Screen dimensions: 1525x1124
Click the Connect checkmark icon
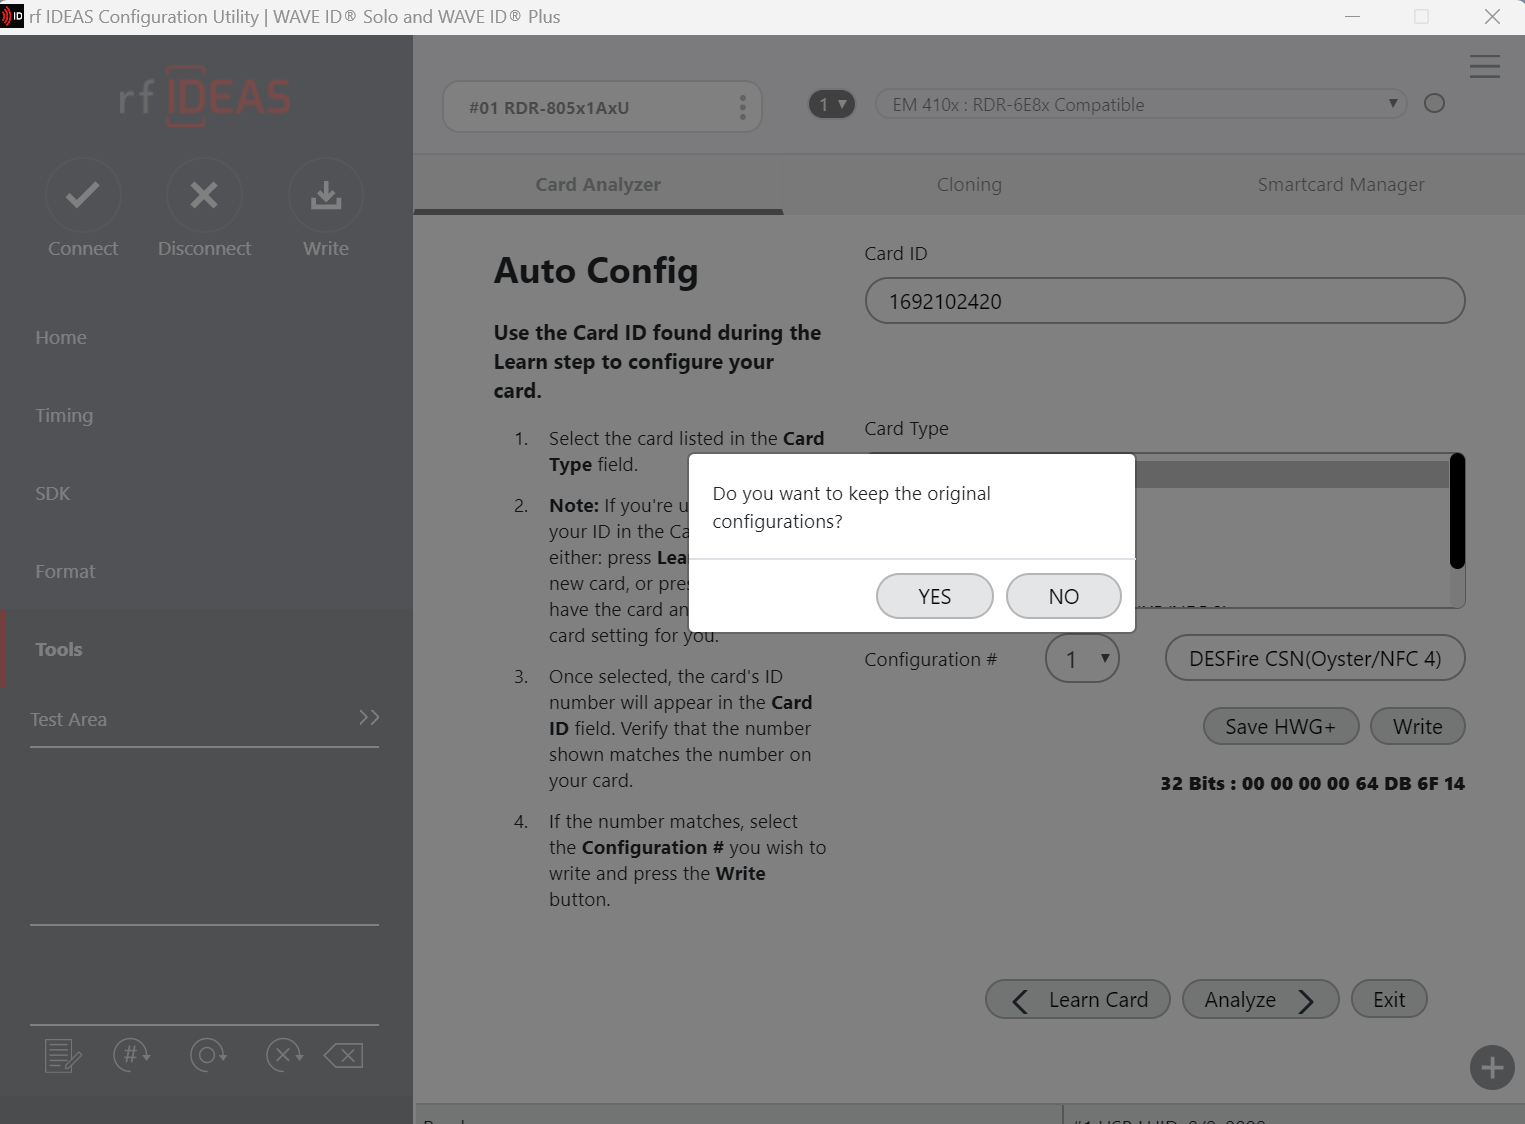[x=83, y=195]
